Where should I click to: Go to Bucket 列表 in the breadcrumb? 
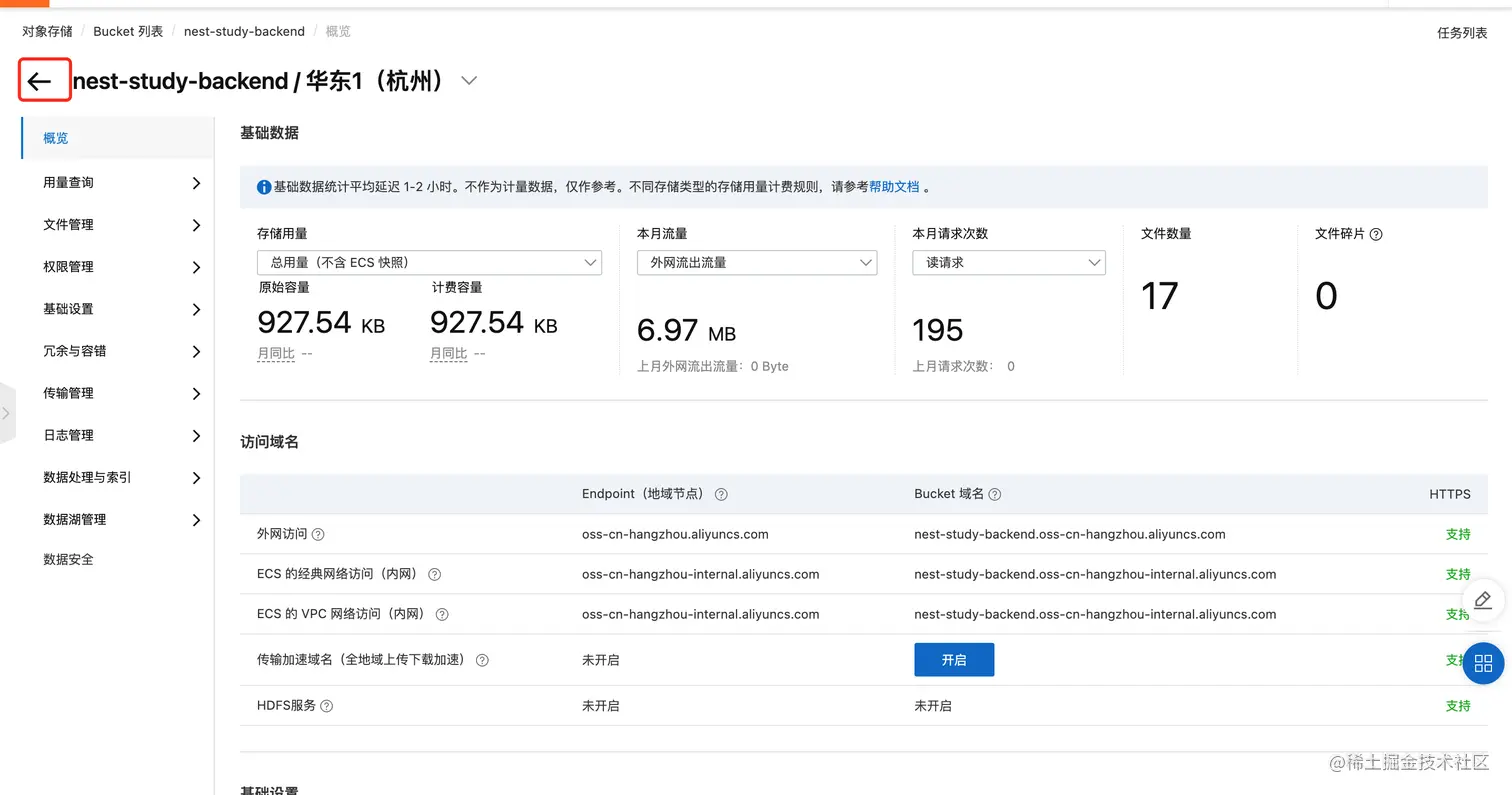click(x=128, y=31)
